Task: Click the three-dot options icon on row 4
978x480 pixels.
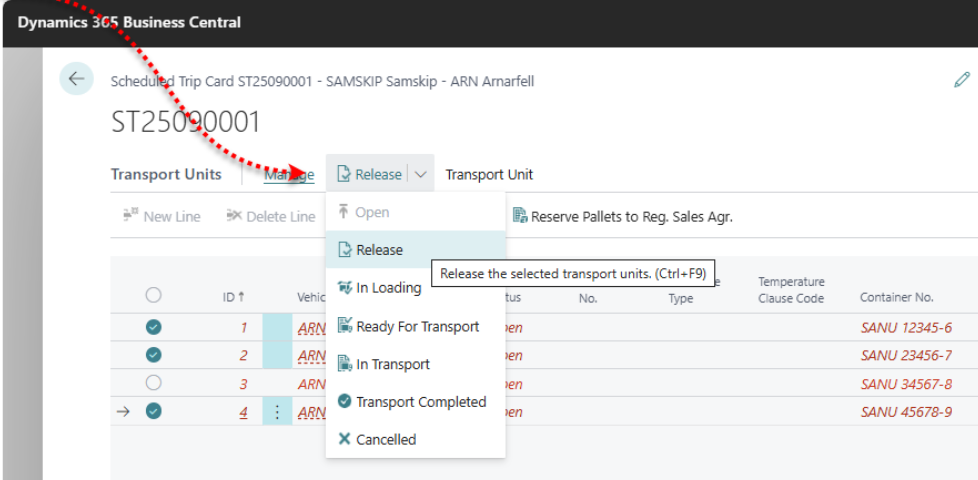Action: pos(277,411)
